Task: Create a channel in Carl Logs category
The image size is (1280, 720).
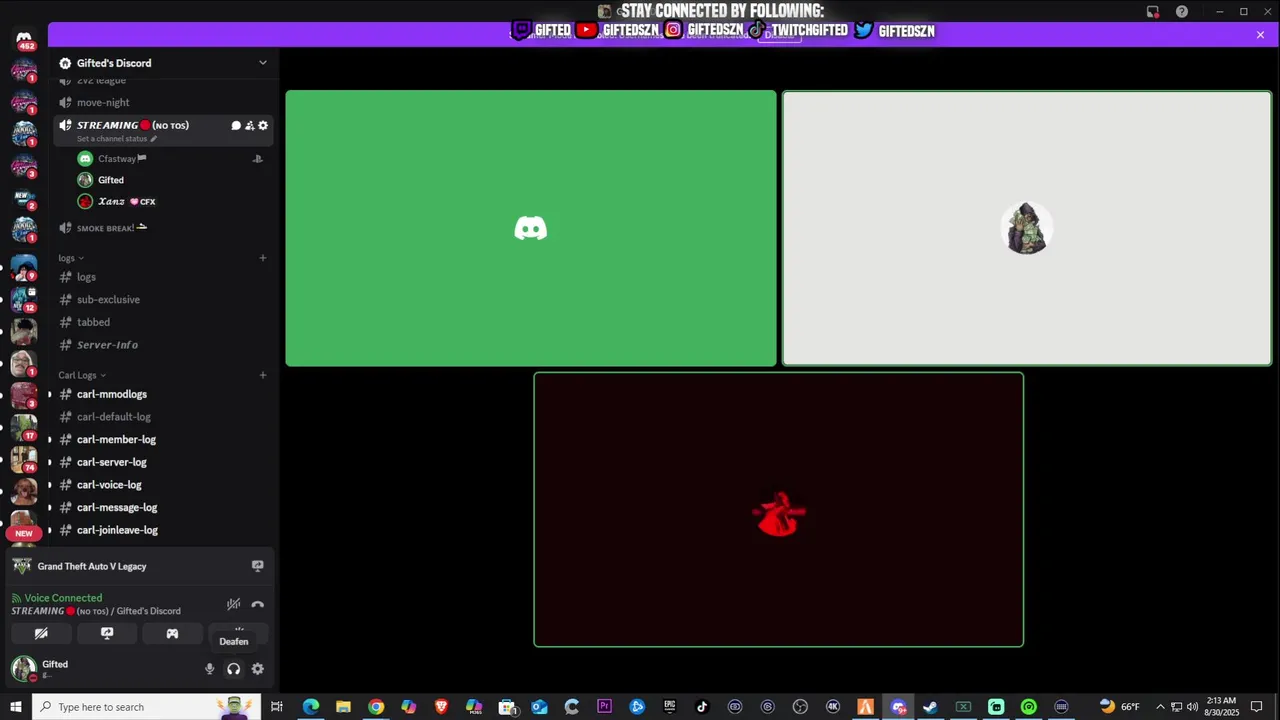Action: [263, 375]
